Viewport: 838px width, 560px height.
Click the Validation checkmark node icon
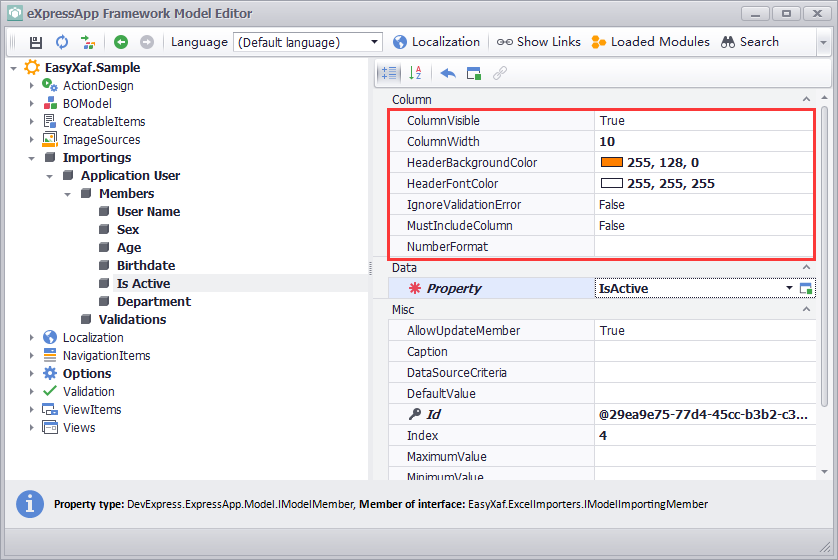pos(50,392)
